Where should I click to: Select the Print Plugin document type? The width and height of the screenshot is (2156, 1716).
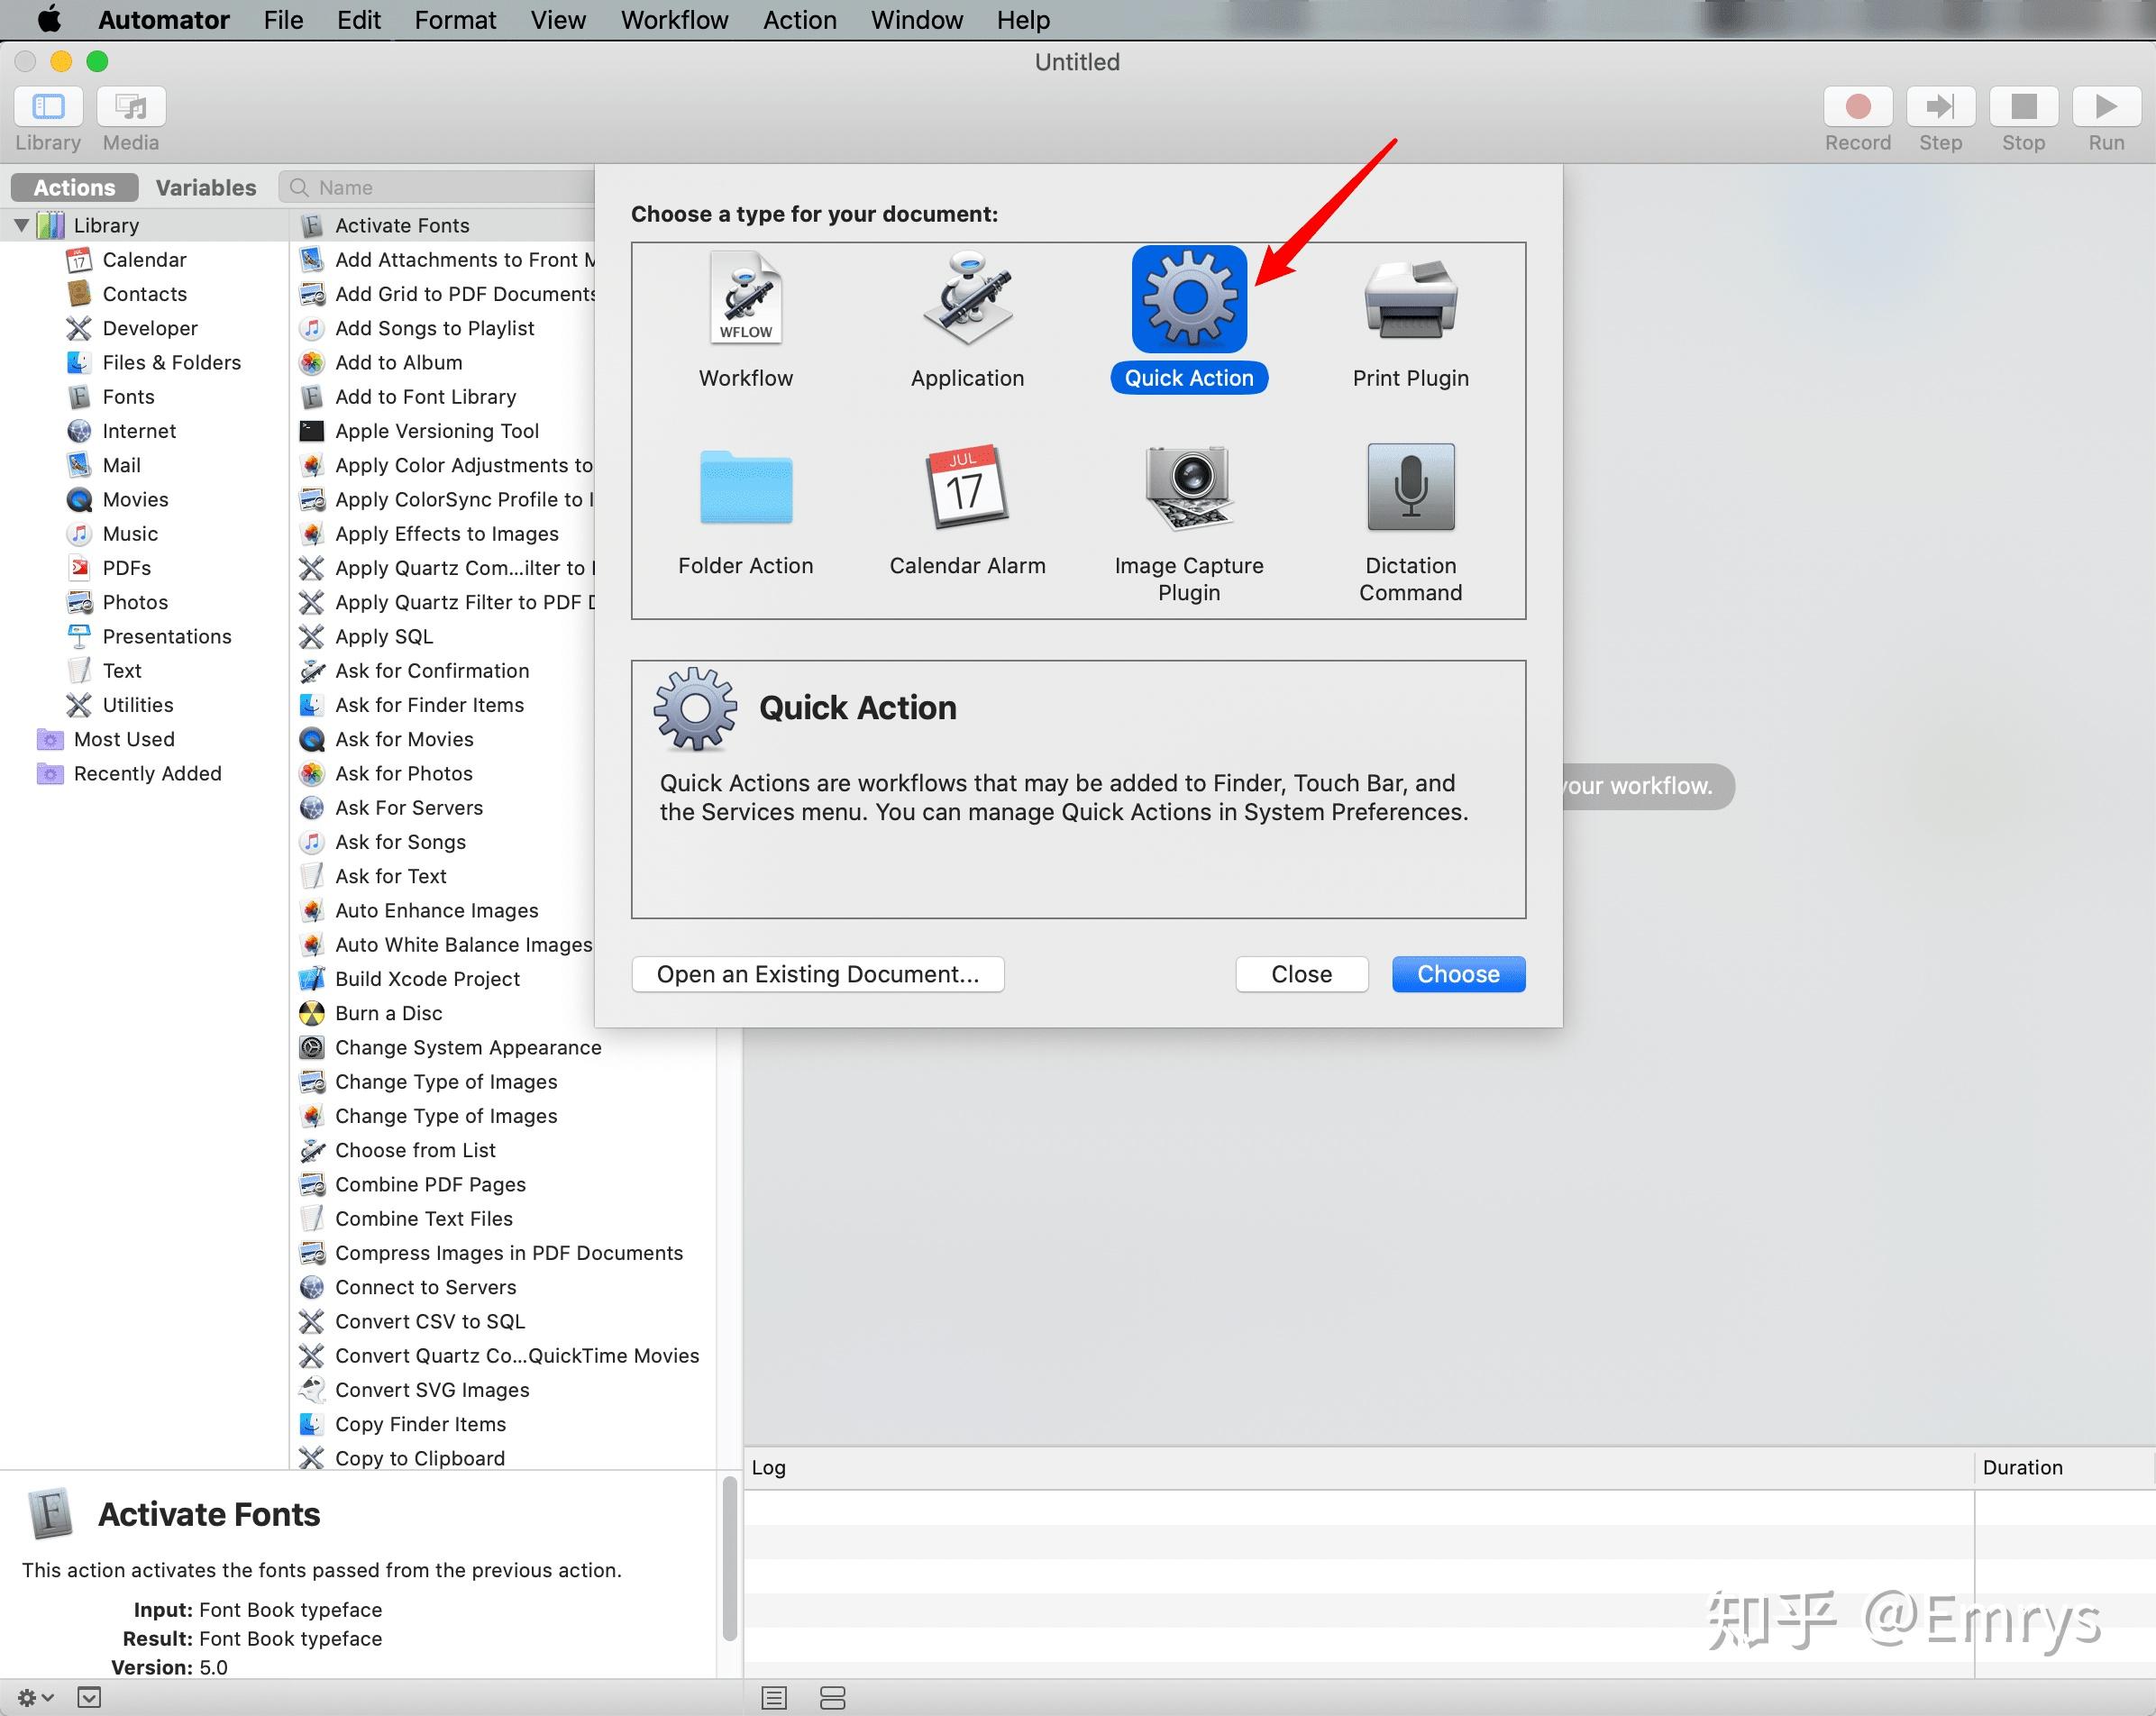pos(1411,321)
